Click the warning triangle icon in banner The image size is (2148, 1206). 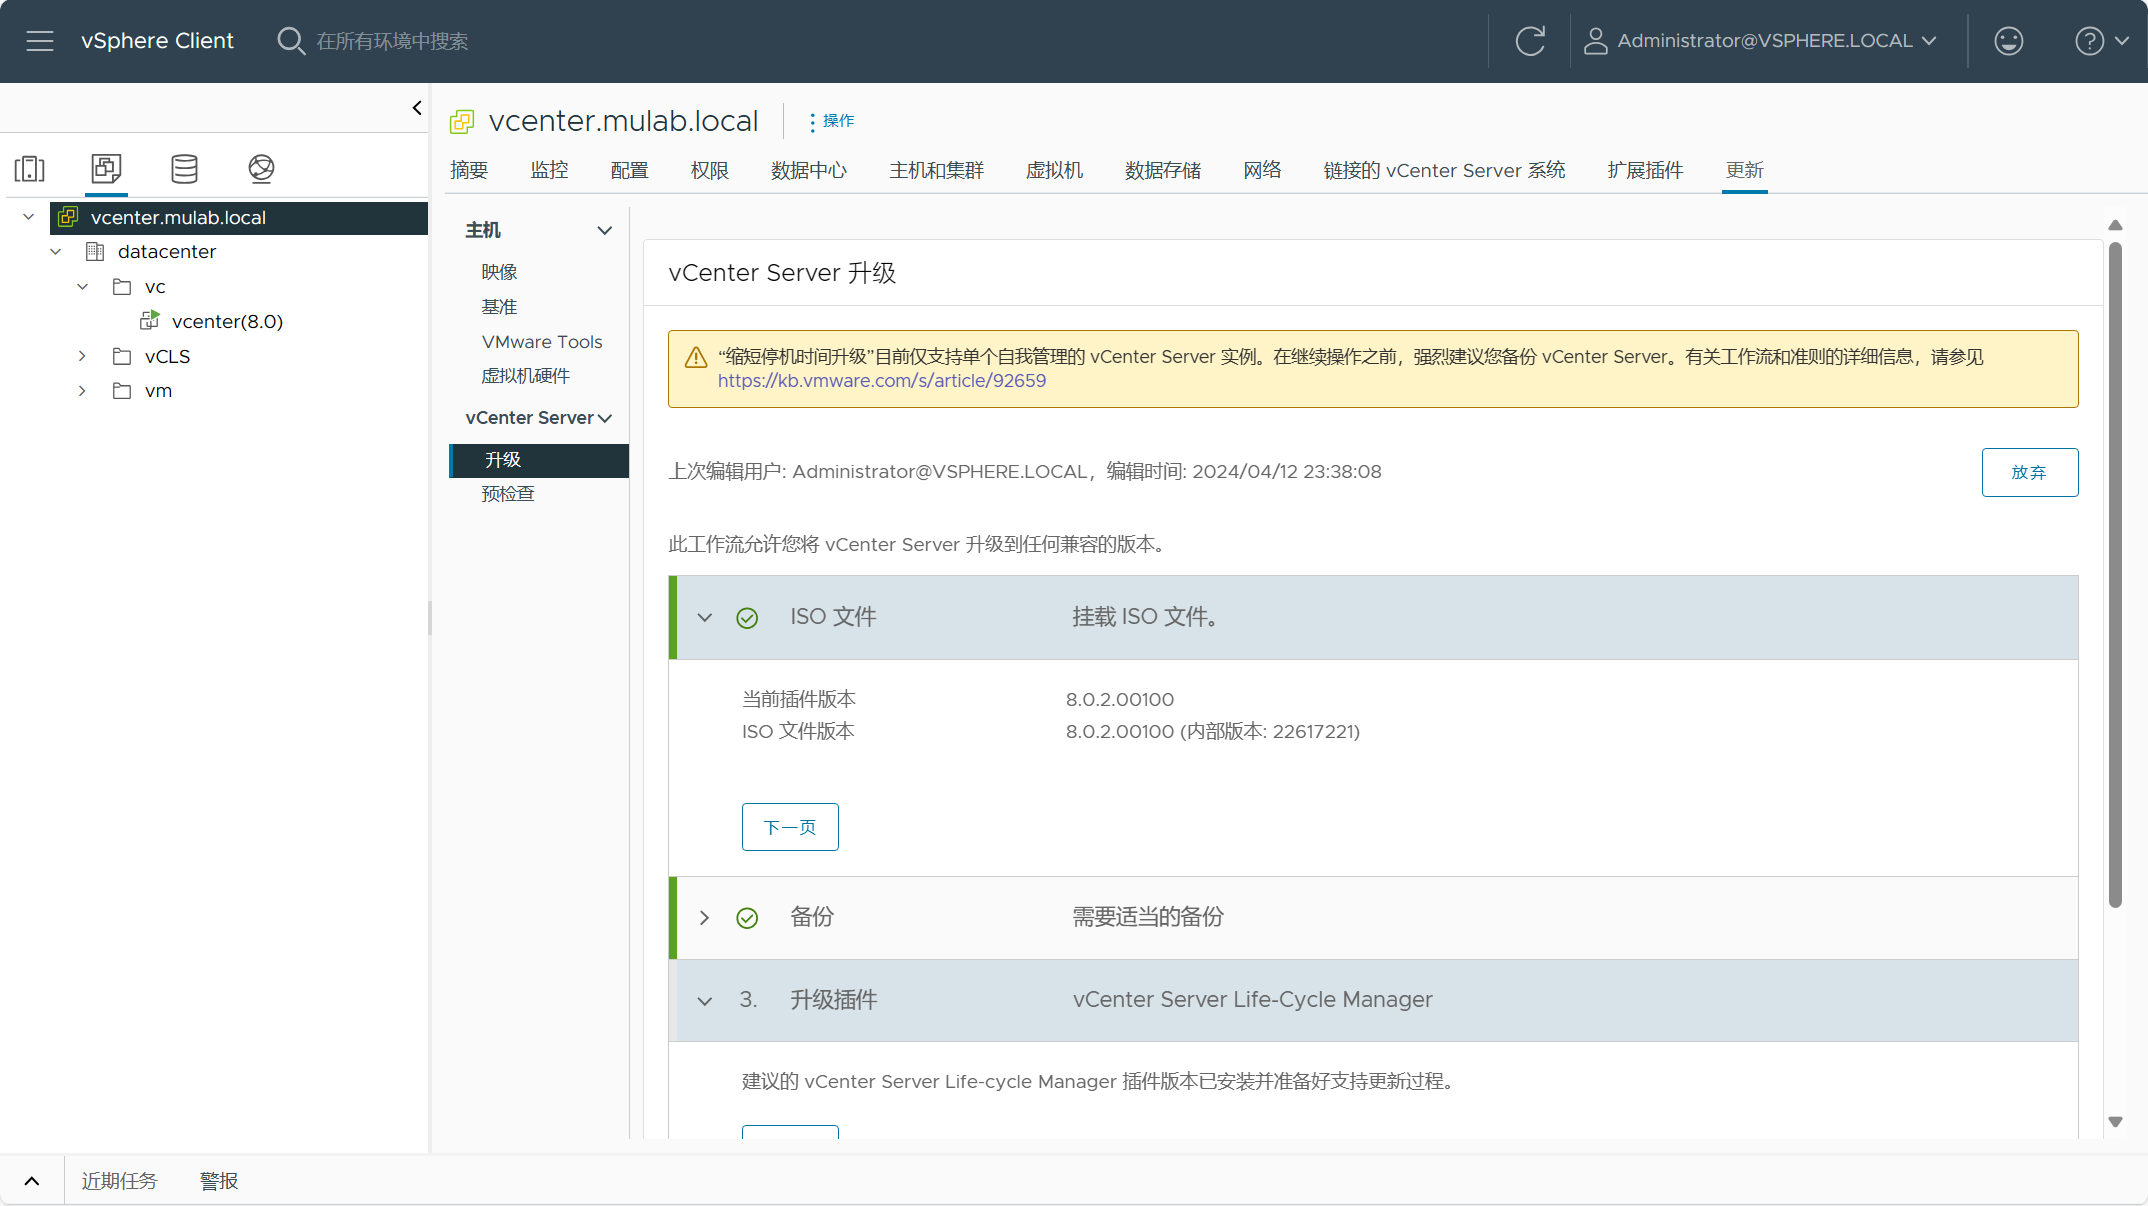696,358
